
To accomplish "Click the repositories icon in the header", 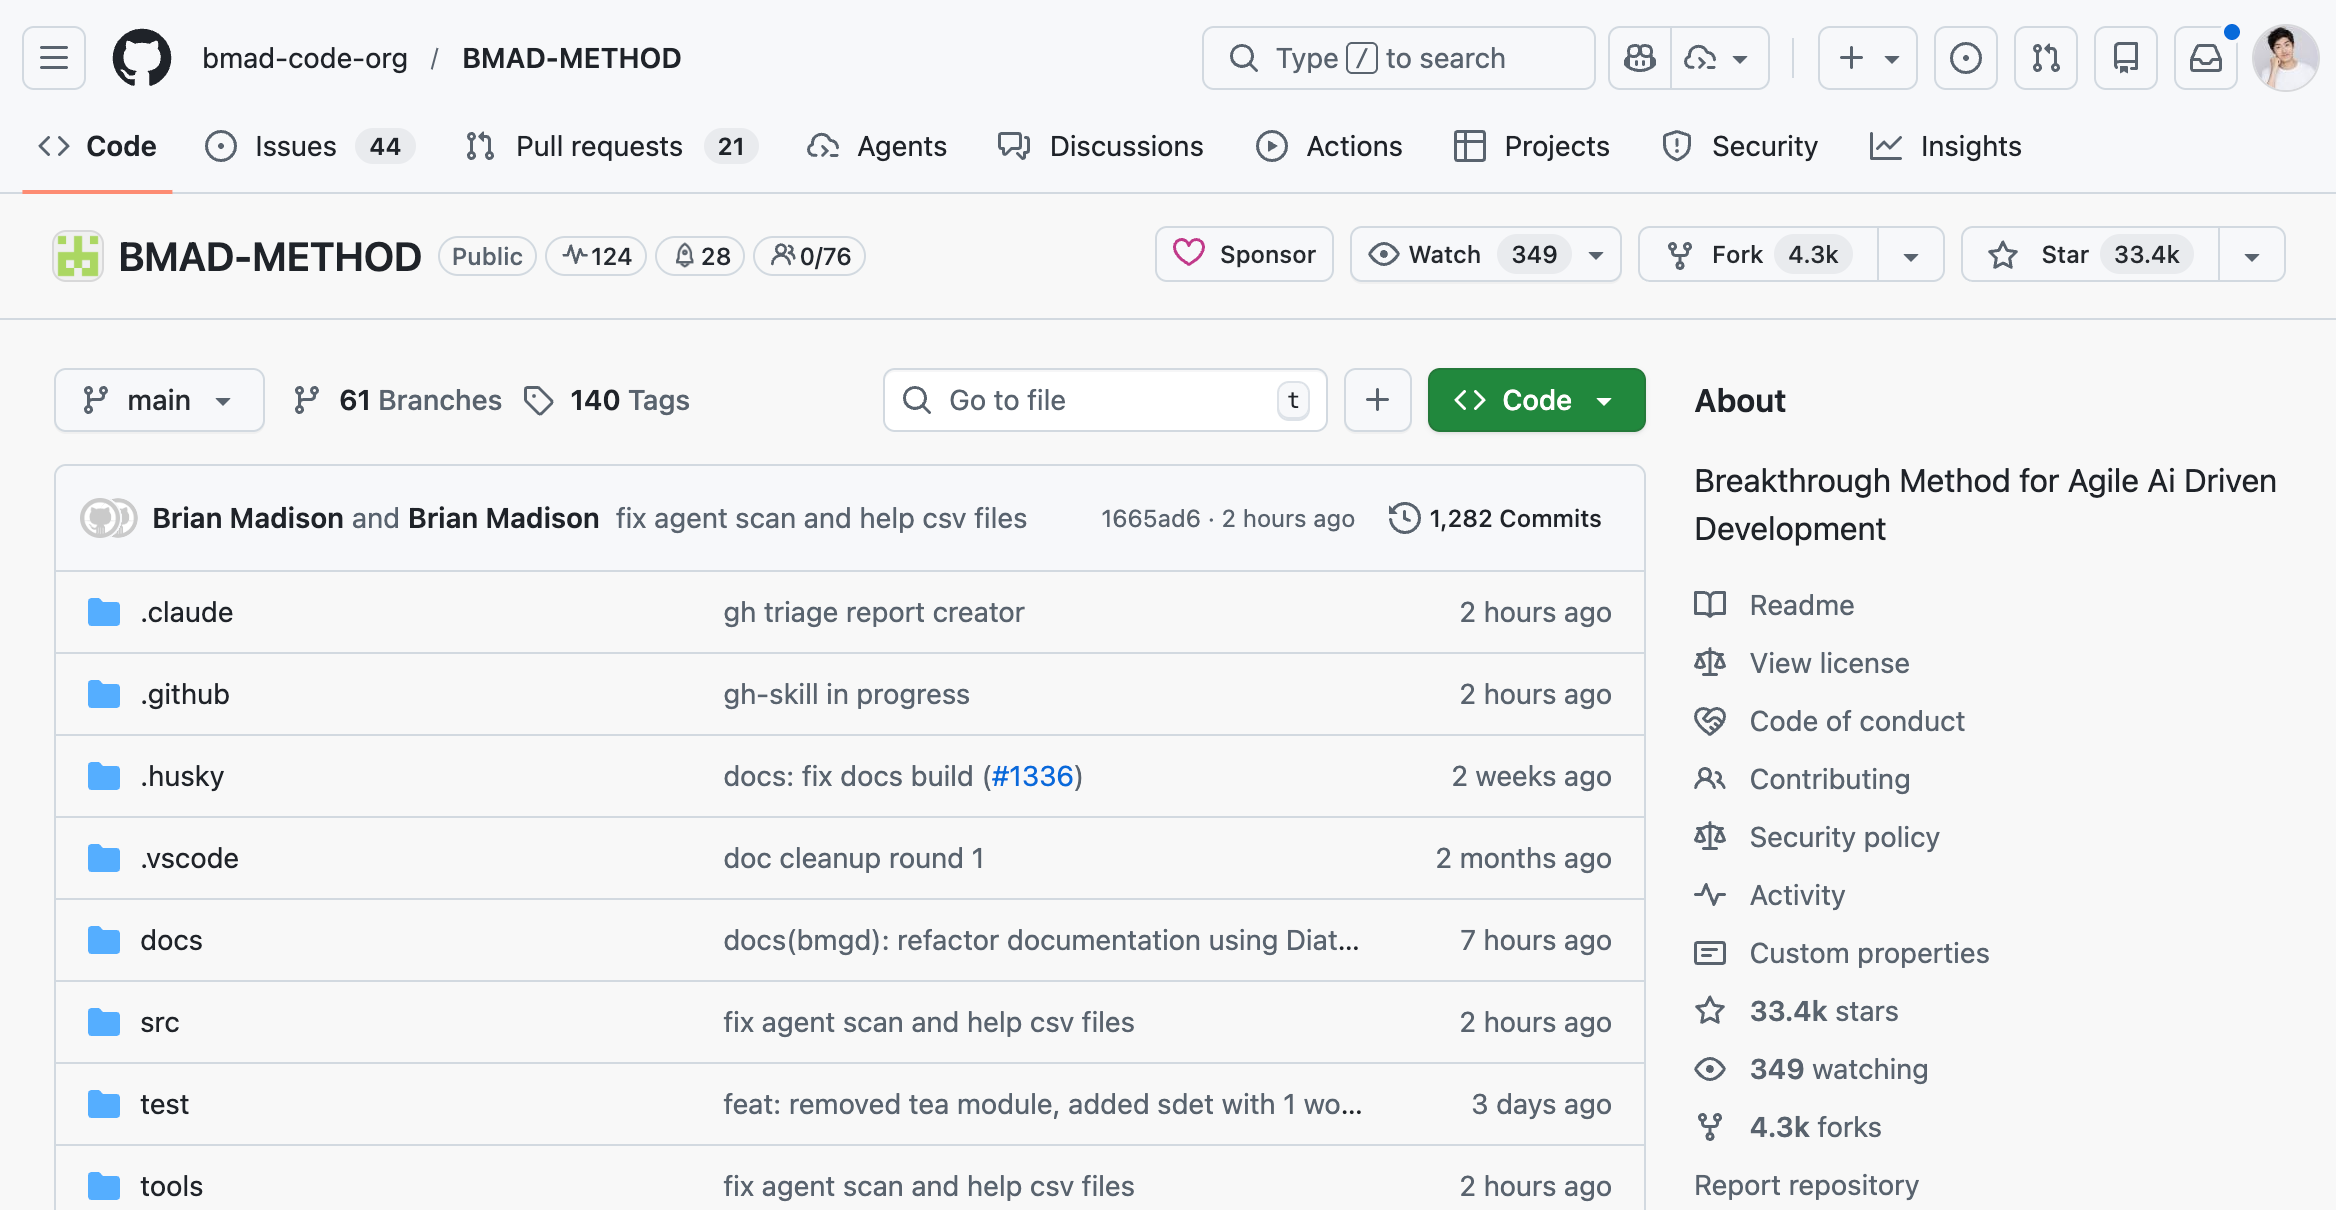I will (2125, 58).
